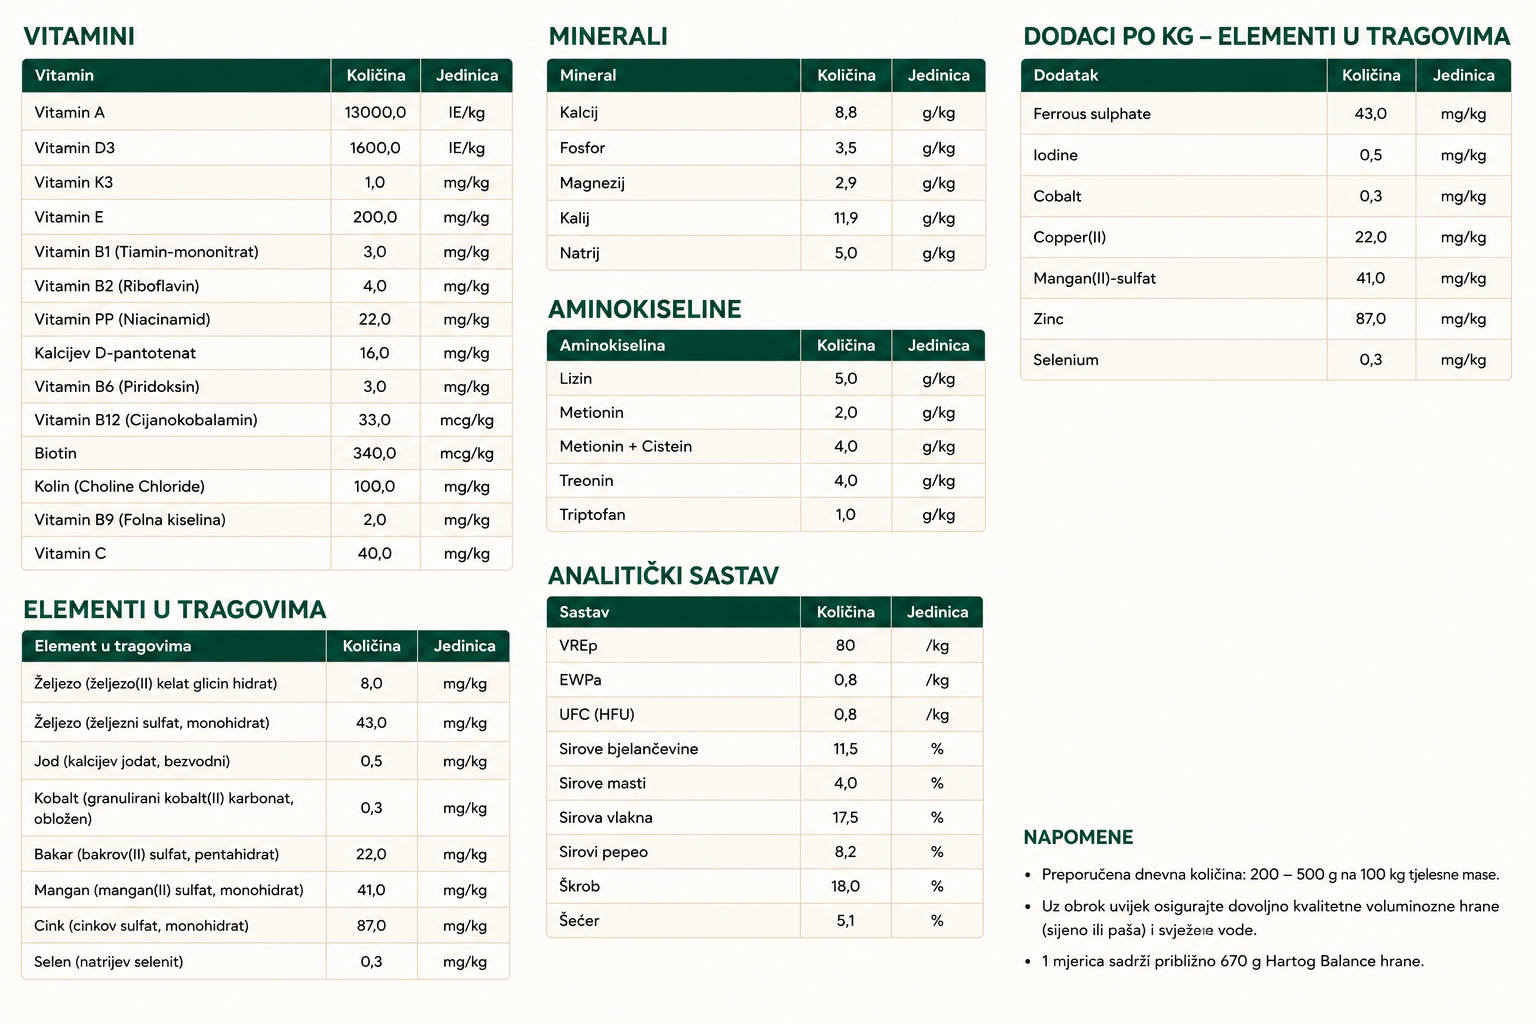Click 'Kobalt (granulirani kobalt(II) karbonat' text
The image size is (1536, 1024).
[x=164, y=798]
